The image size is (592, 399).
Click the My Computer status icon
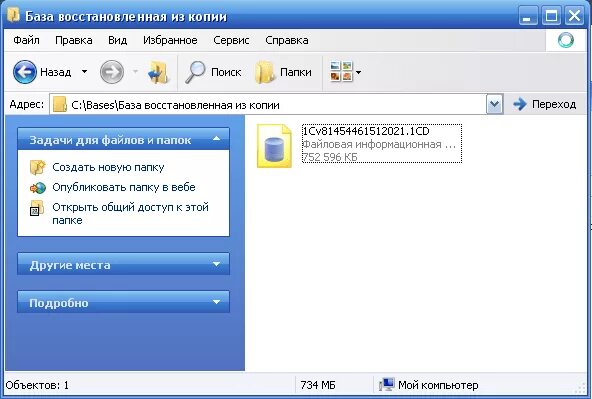(x=386, y=384)
